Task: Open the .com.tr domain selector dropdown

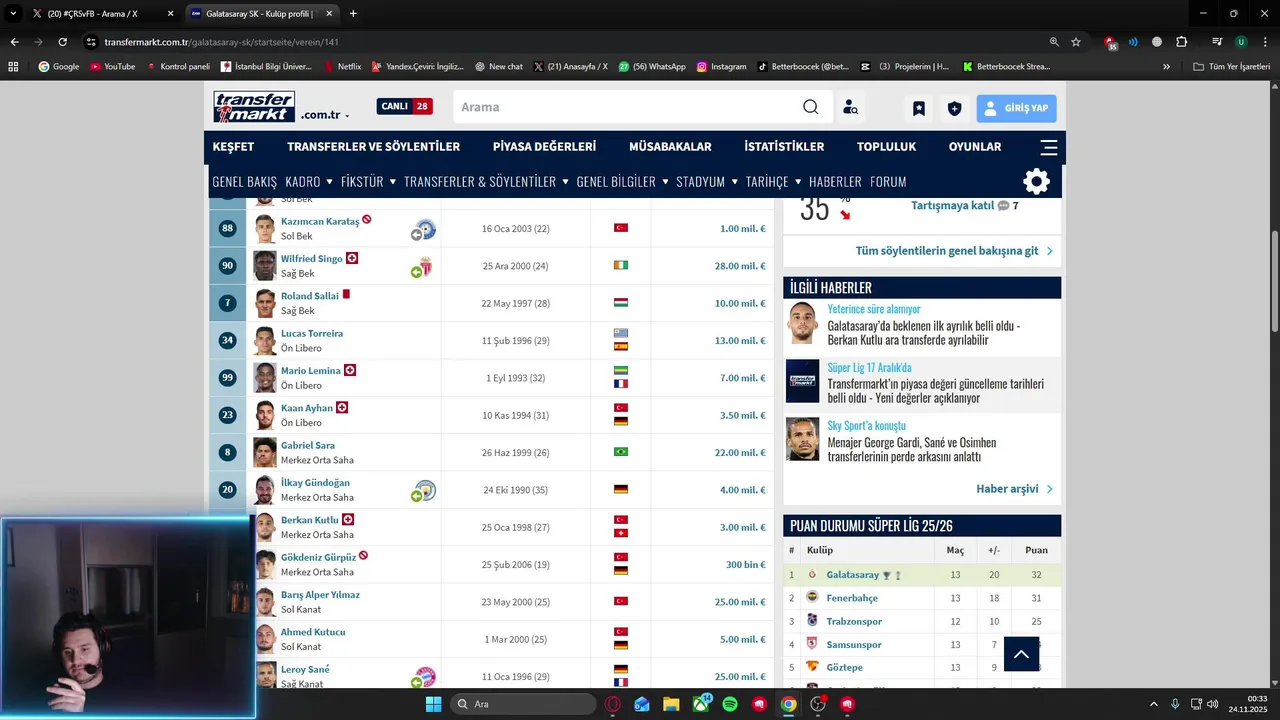Action: [325, 115]
